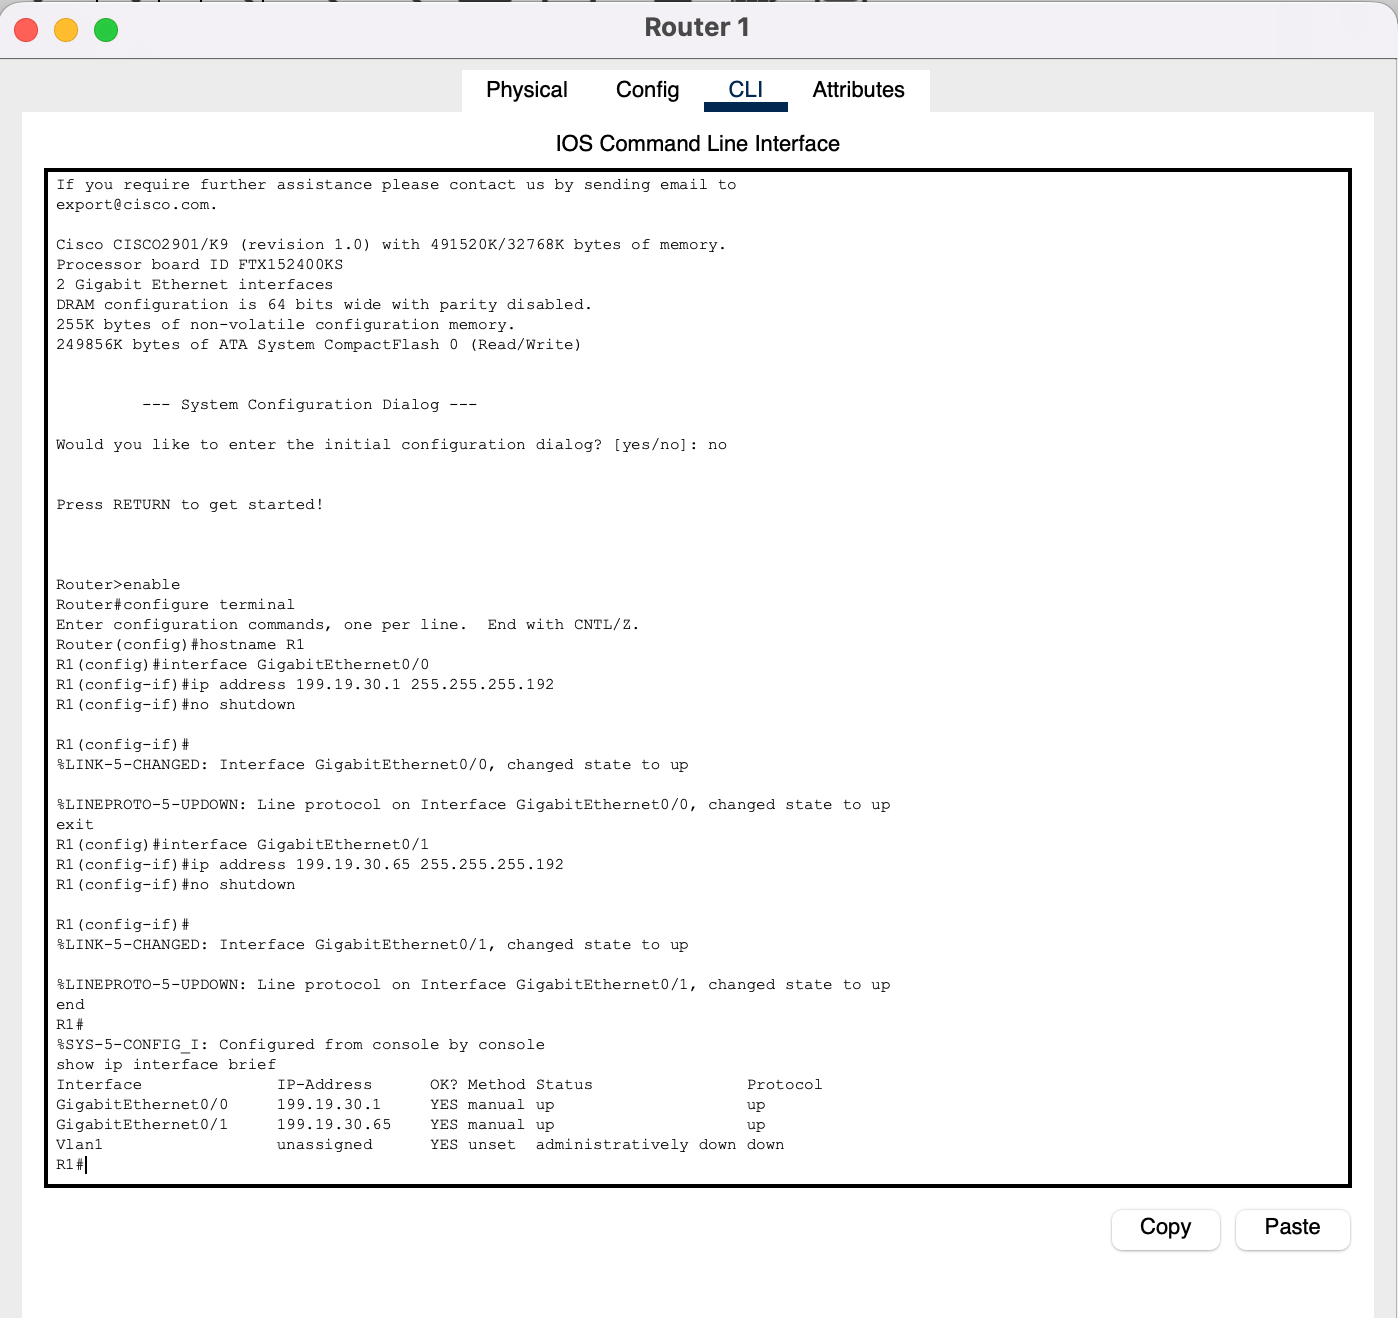Click the 'IOS Command Line Interface' heading
Viewport: 1398px width, 1318px height.
point(697,144)
